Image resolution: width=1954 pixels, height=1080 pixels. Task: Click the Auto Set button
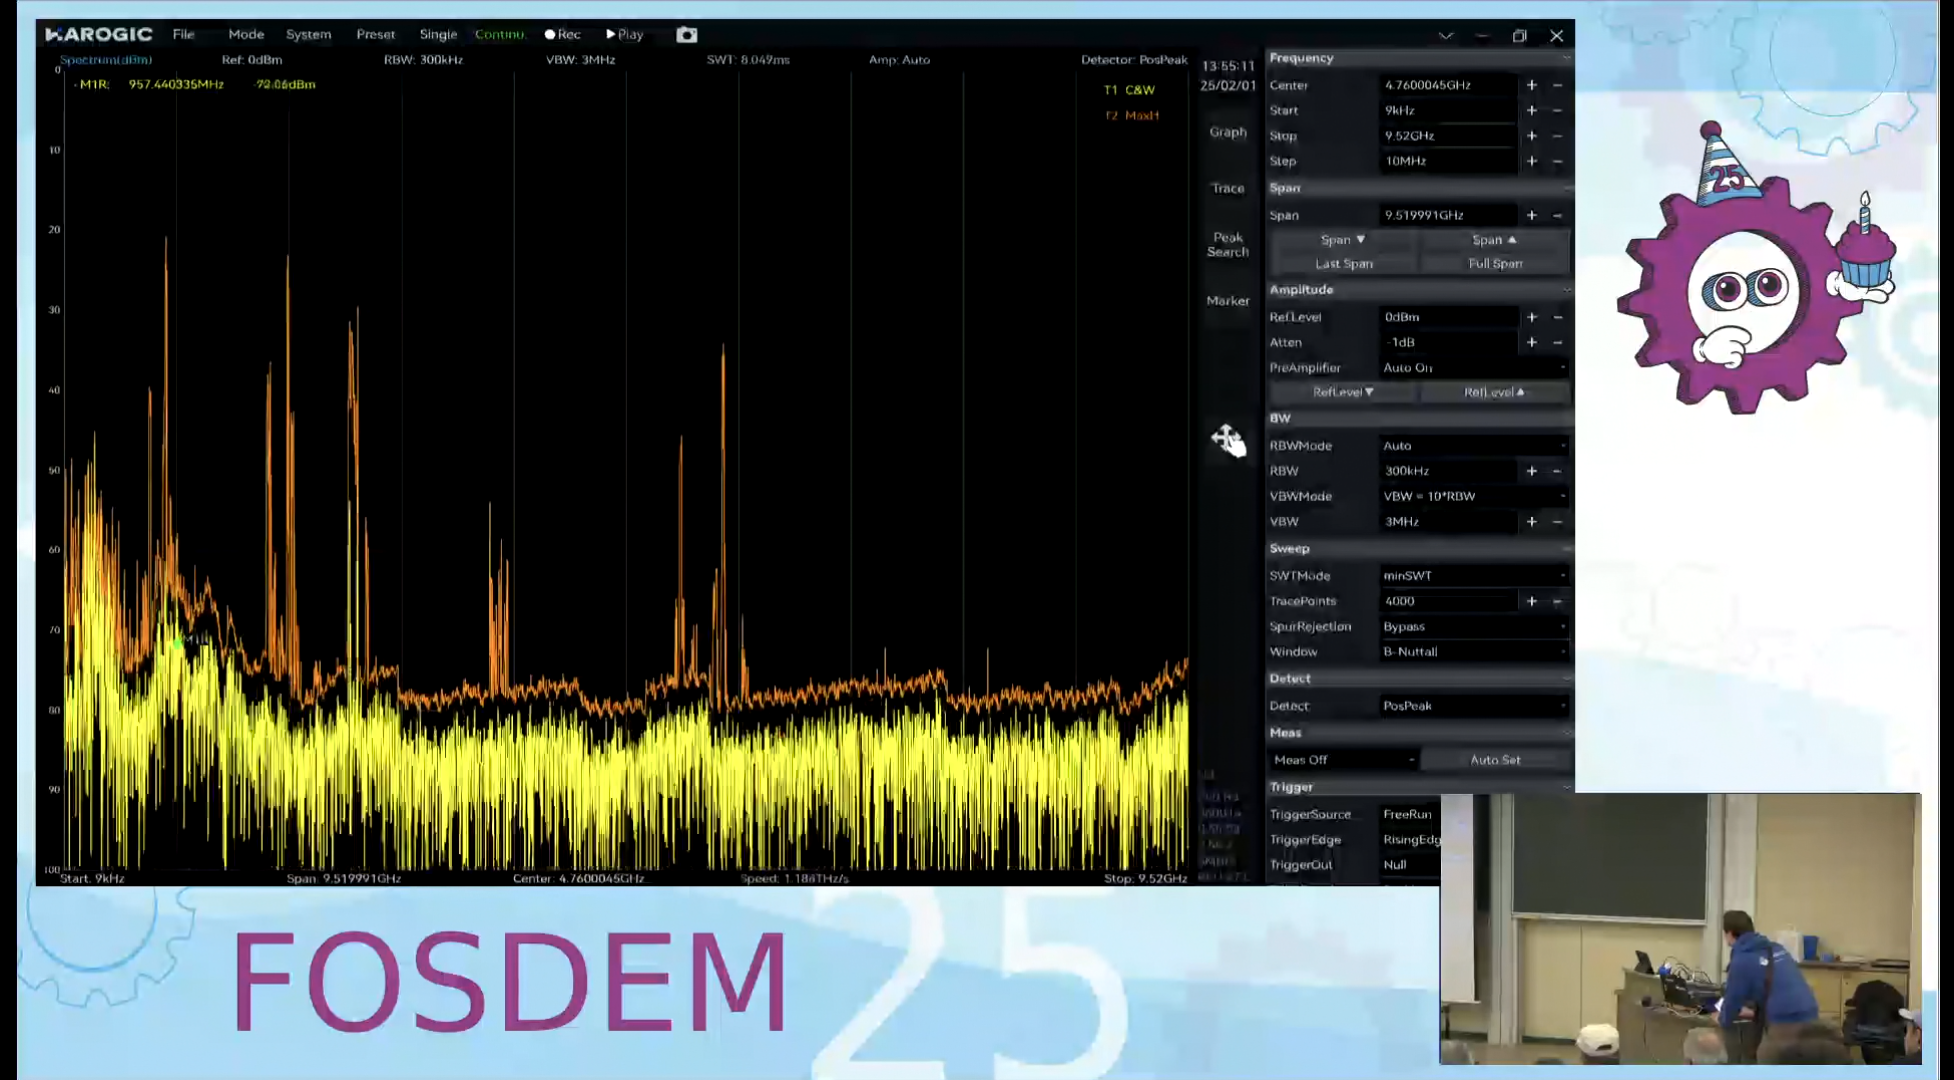(x=1494, y=760)
